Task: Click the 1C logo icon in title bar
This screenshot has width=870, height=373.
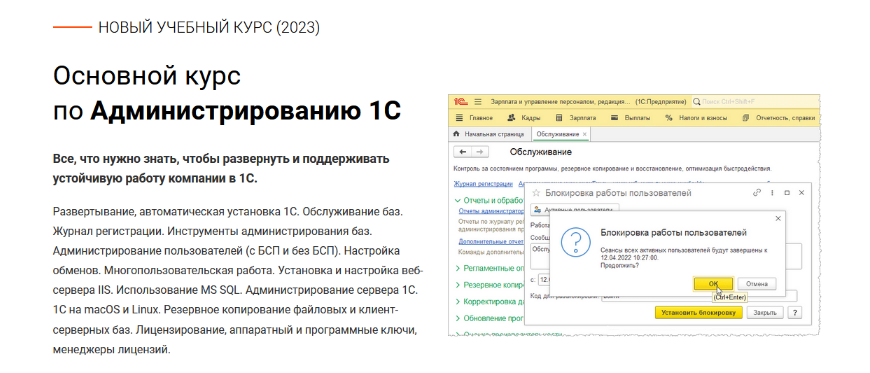Action: tap(461, 102)
